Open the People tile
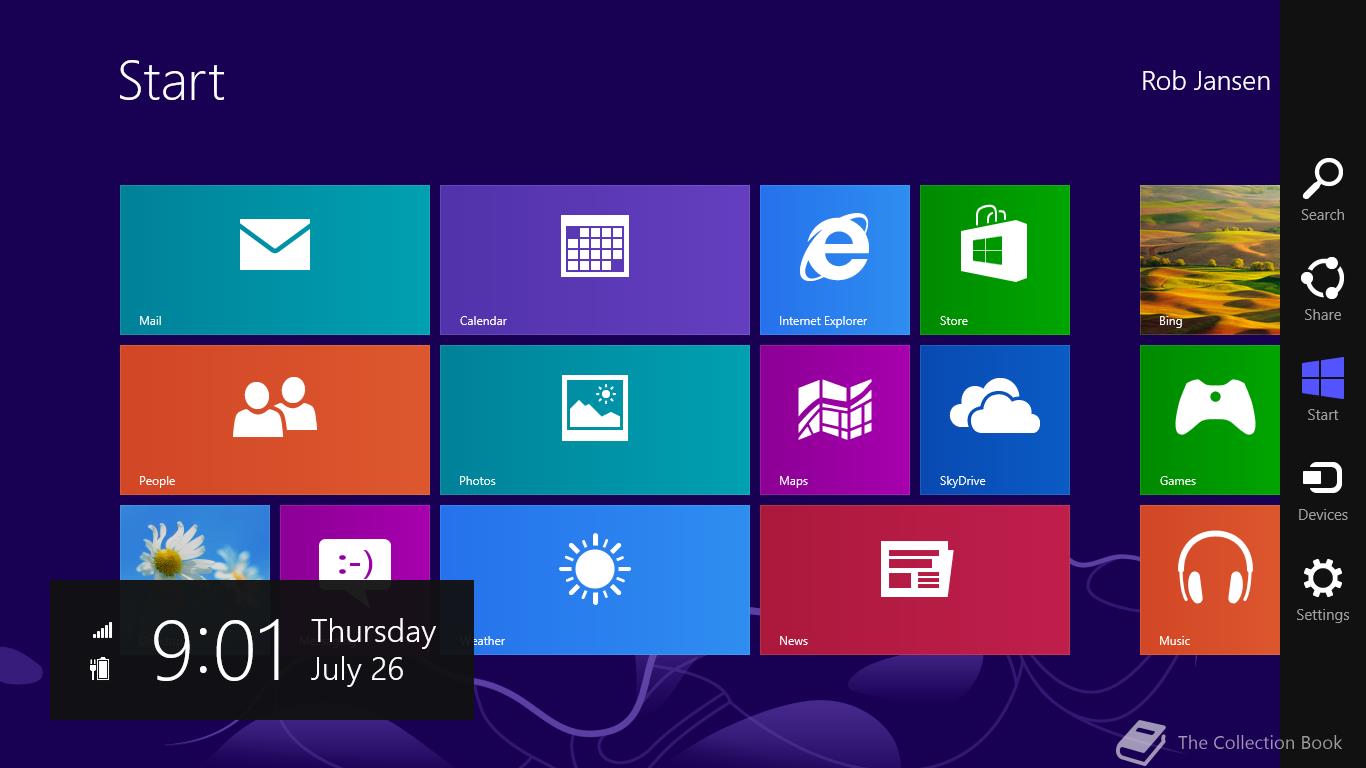The height and width of the screenshot is (768, 1366). point(275,420)
